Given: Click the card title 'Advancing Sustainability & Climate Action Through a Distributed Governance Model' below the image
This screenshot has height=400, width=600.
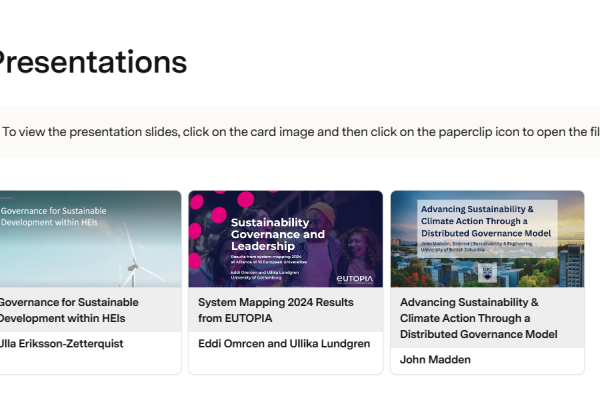Looking at the screenshot, I should 478,318.
